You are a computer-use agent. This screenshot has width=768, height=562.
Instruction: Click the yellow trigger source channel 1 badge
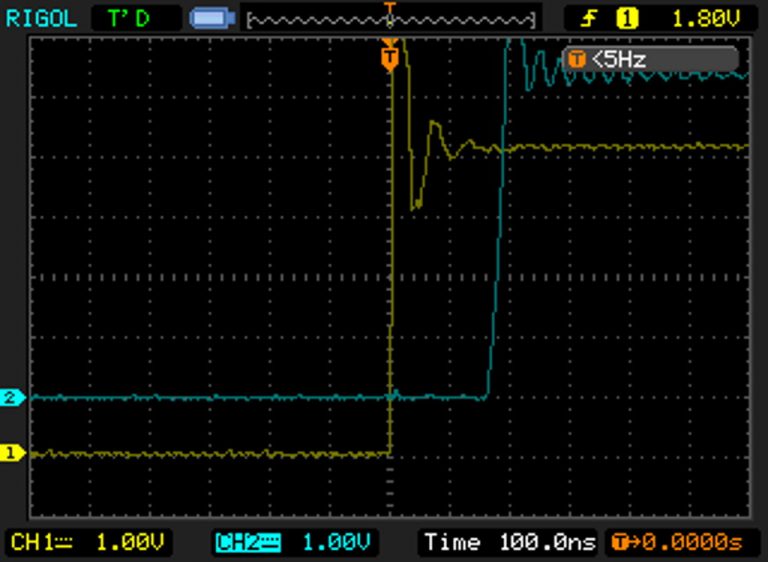click(x=627, y=19)
